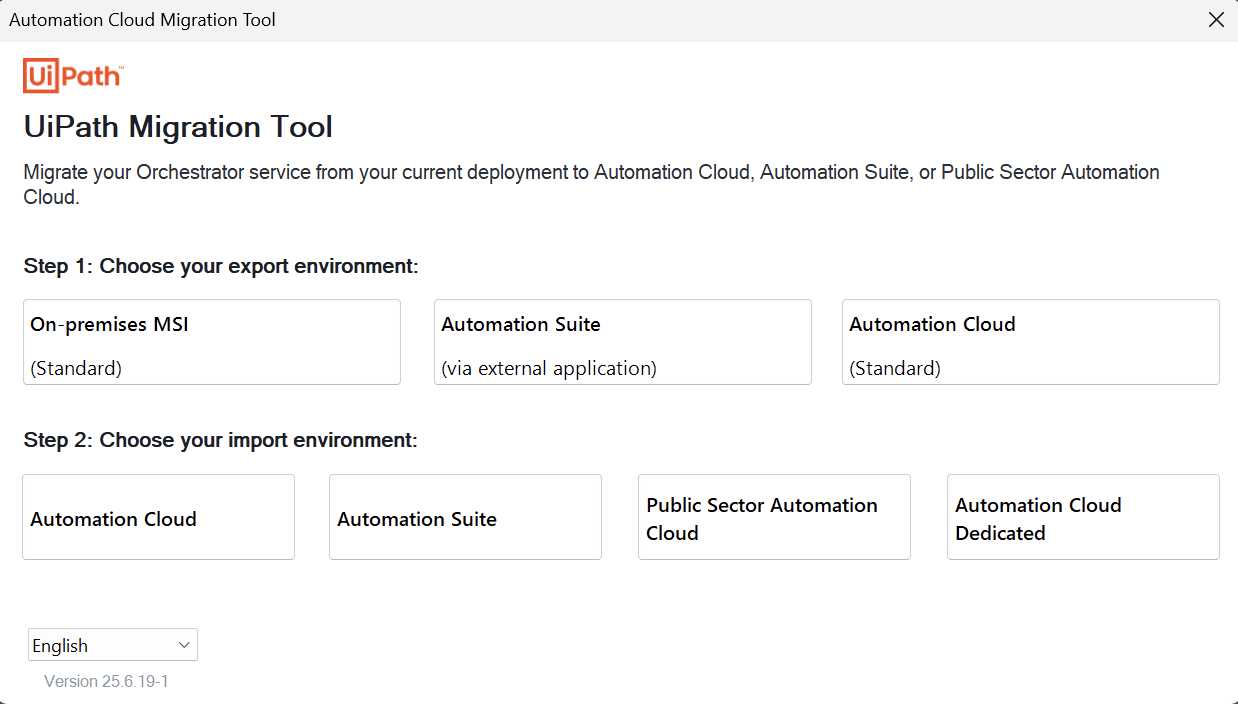Close the Automation Cloud Migration Tool window
Viewport: 1238px width, 704px height.
tap(1216, 19)
